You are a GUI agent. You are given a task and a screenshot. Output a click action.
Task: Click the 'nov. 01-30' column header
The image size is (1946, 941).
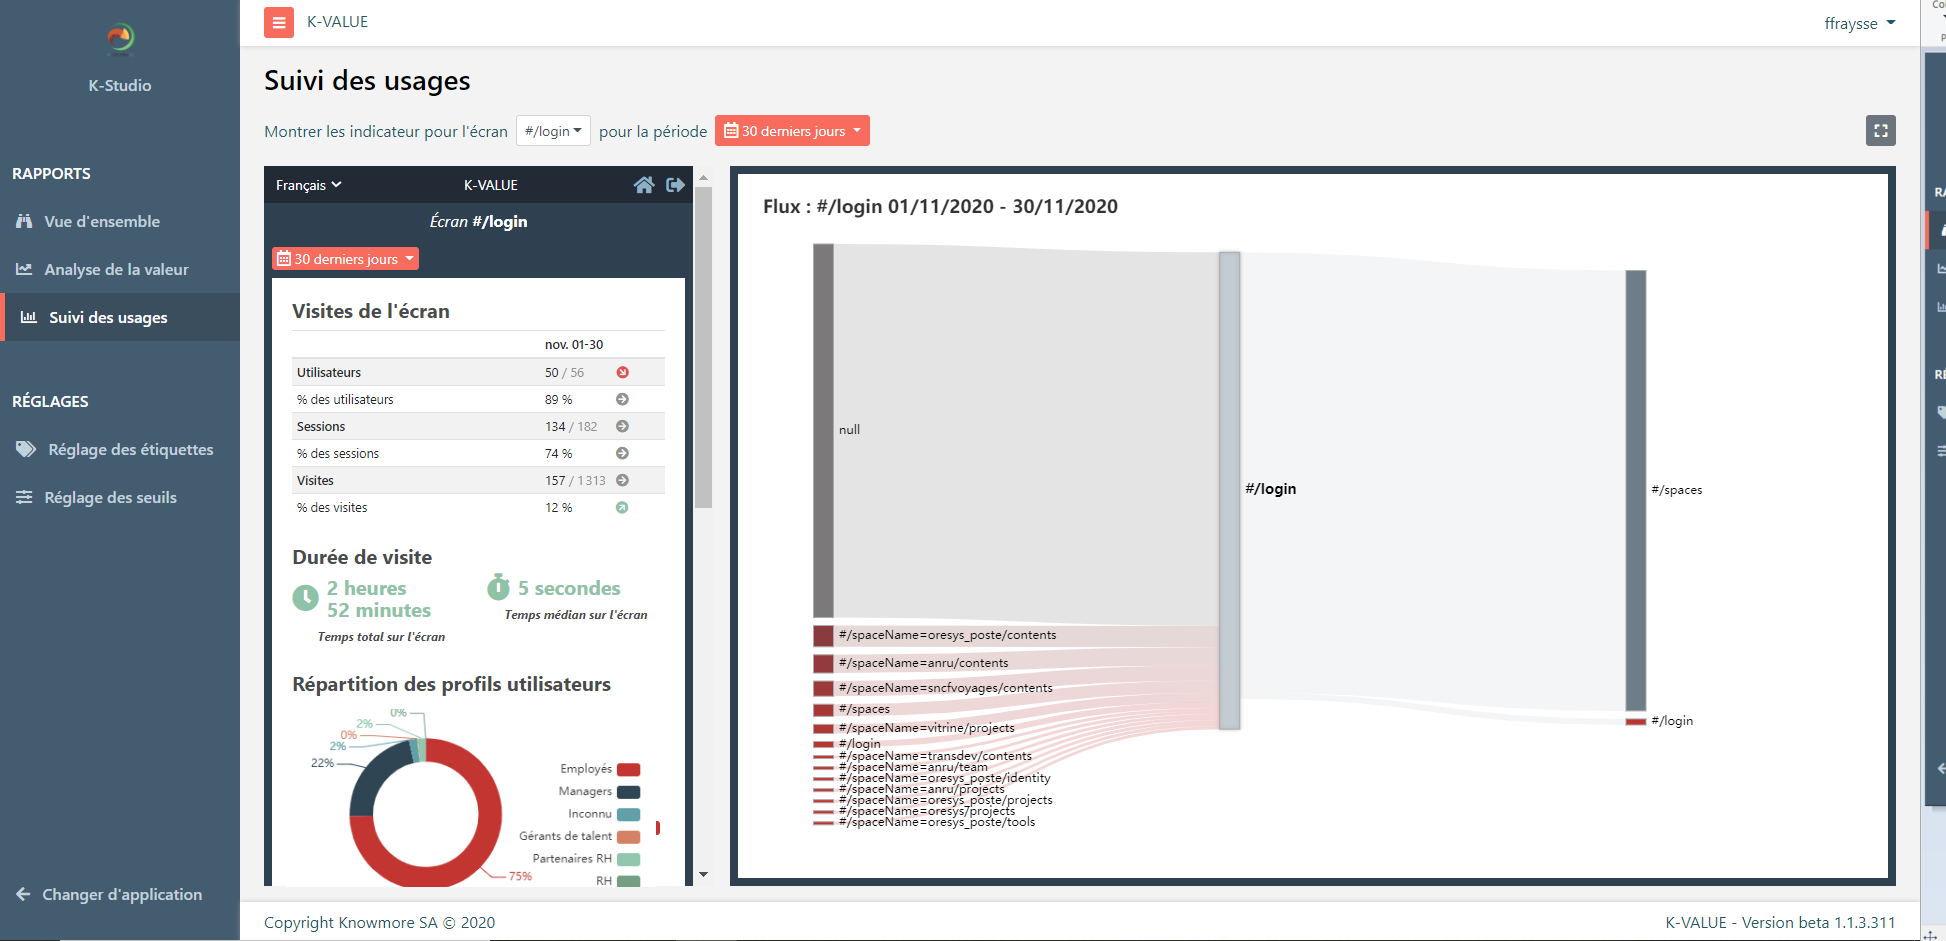pos(574,344)
